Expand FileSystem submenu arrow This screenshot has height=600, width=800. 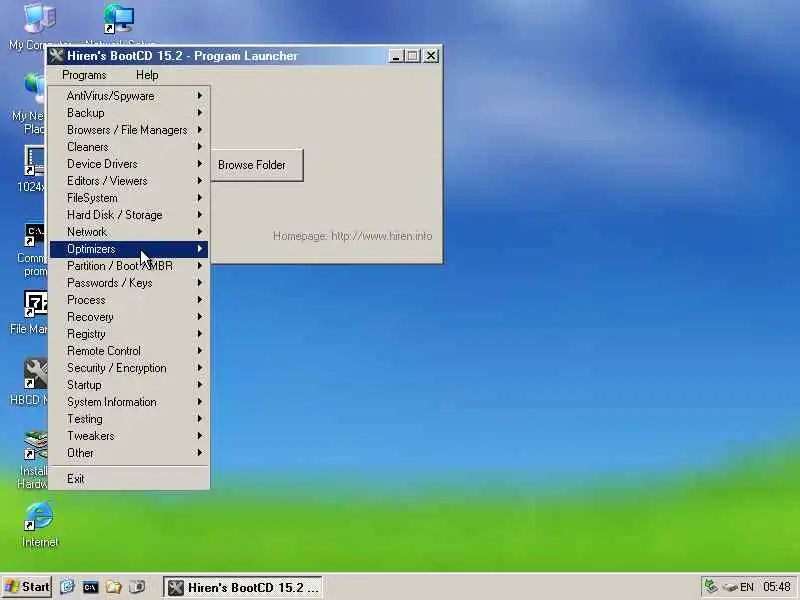click(200, 198)
